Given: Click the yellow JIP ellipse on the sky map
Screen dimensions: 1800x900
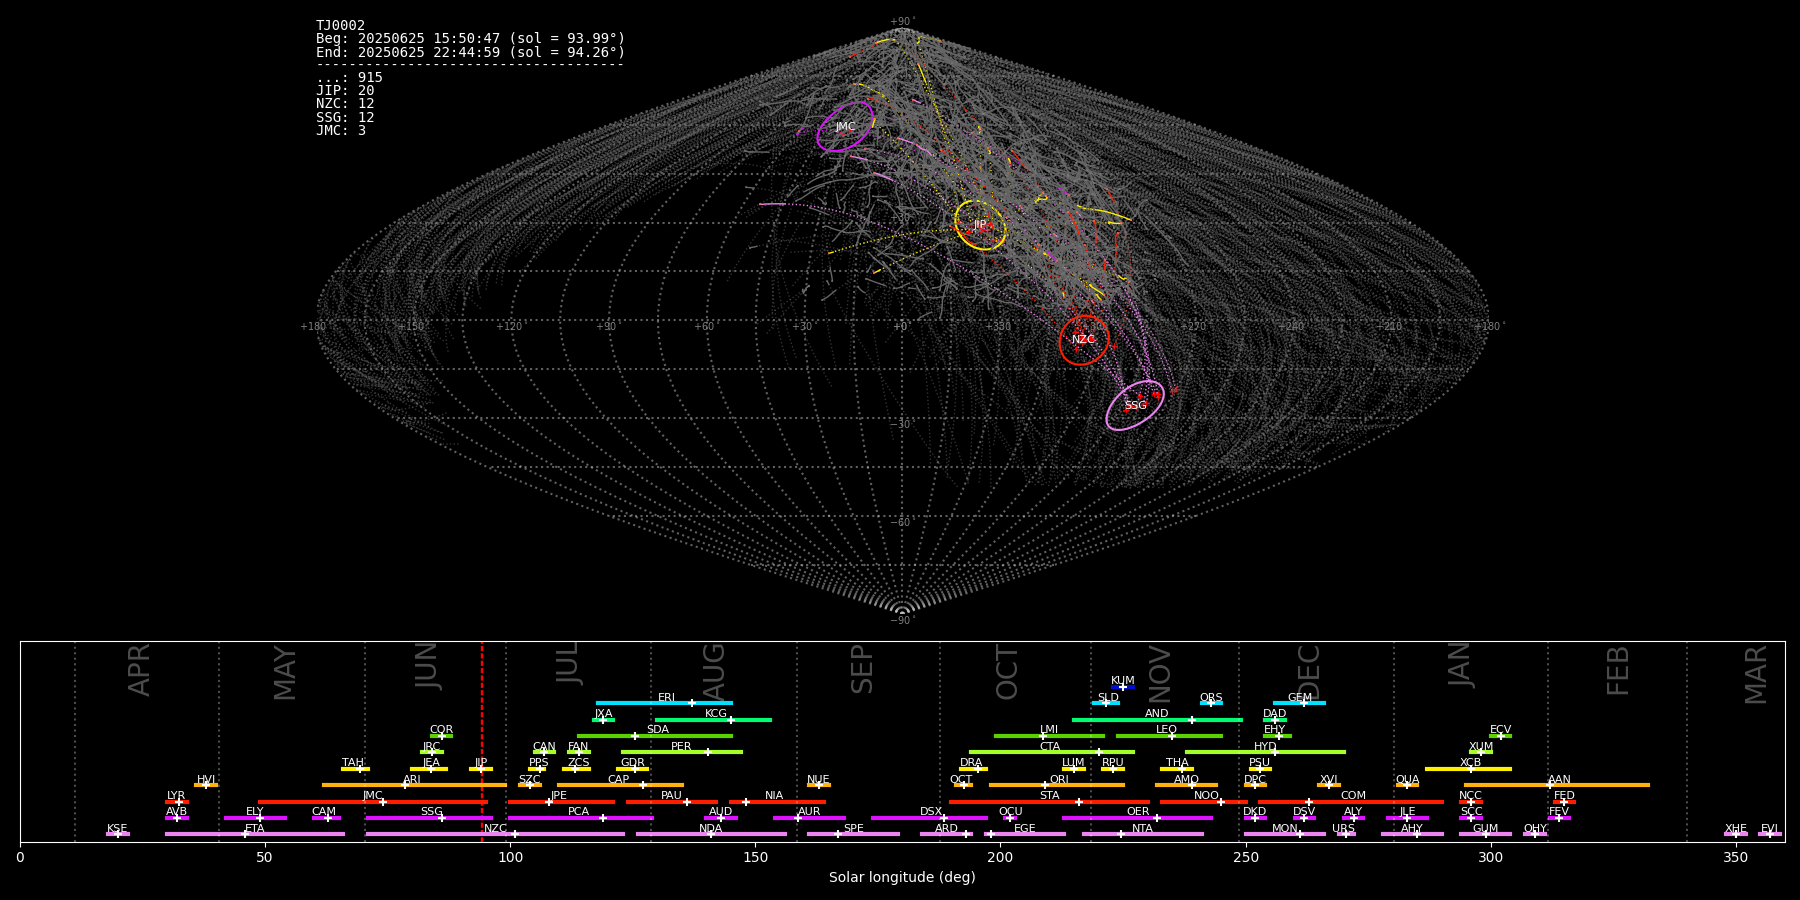Looking at the screenshot, I should pyautogui.click(x=980, y=225).
